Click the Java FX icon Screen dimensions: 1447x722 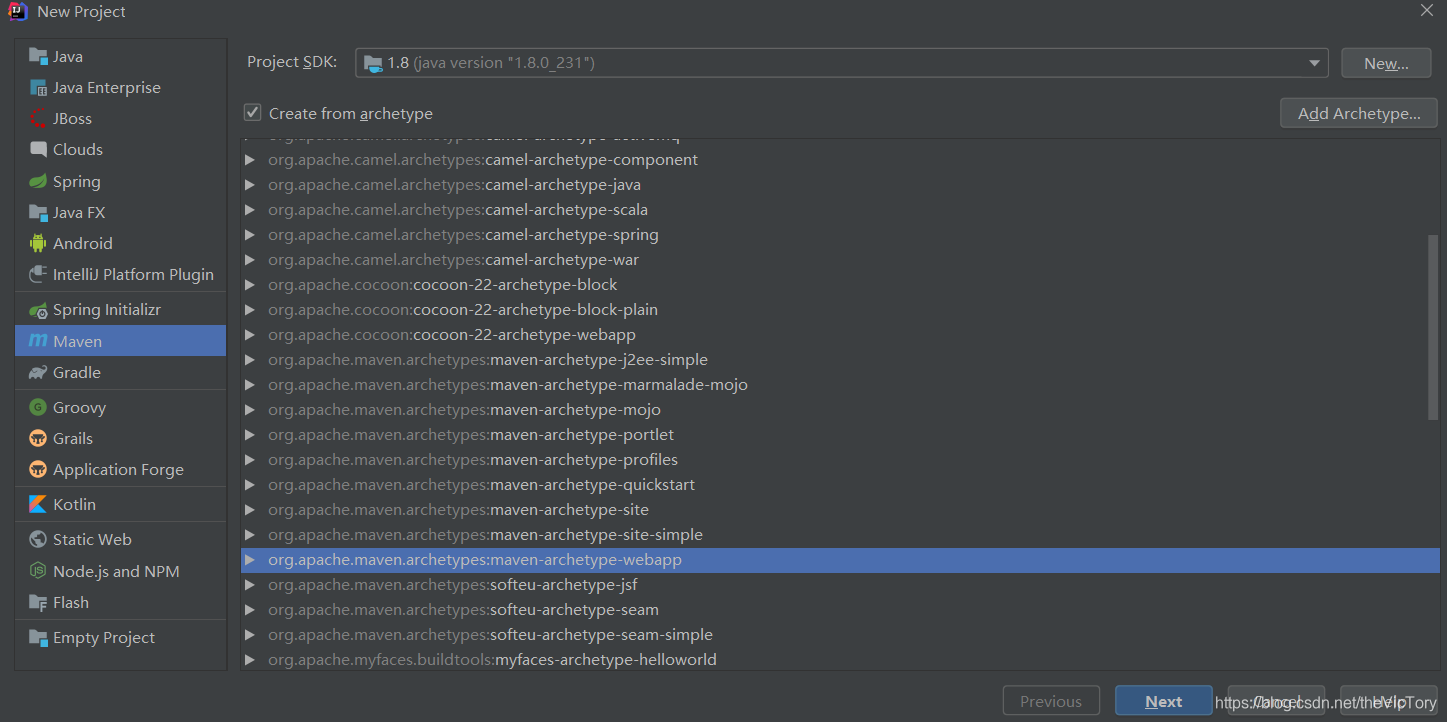[38, 212]
